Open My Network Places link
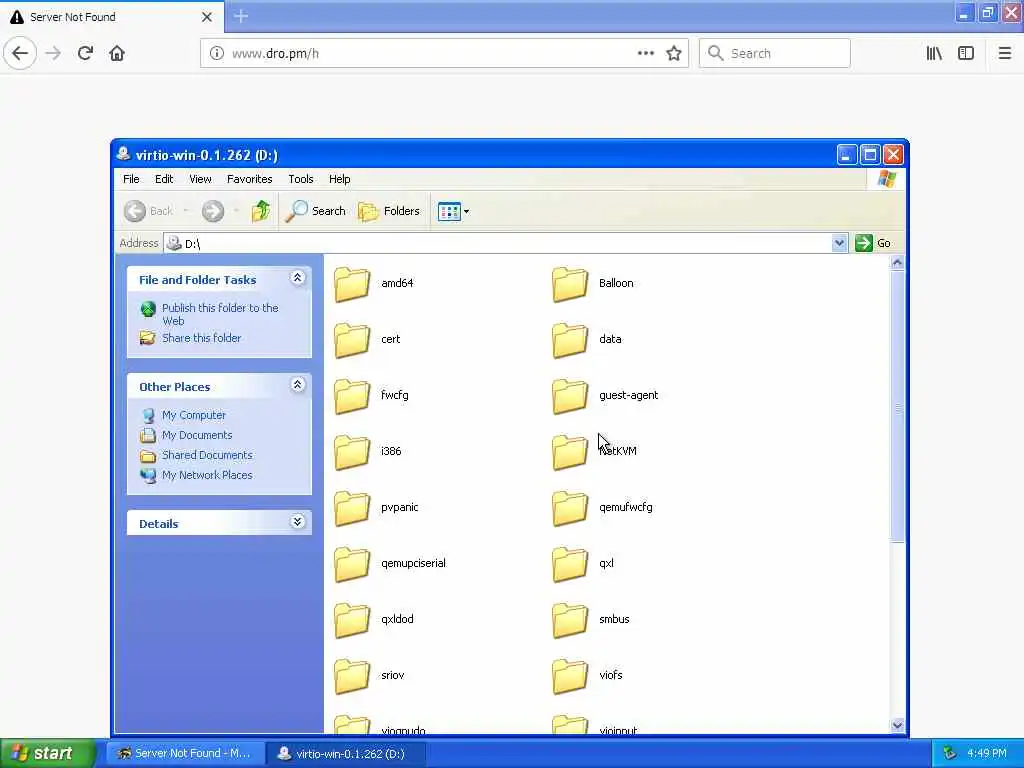Viewport: 1024px width, 768px height. coord(207,475)
